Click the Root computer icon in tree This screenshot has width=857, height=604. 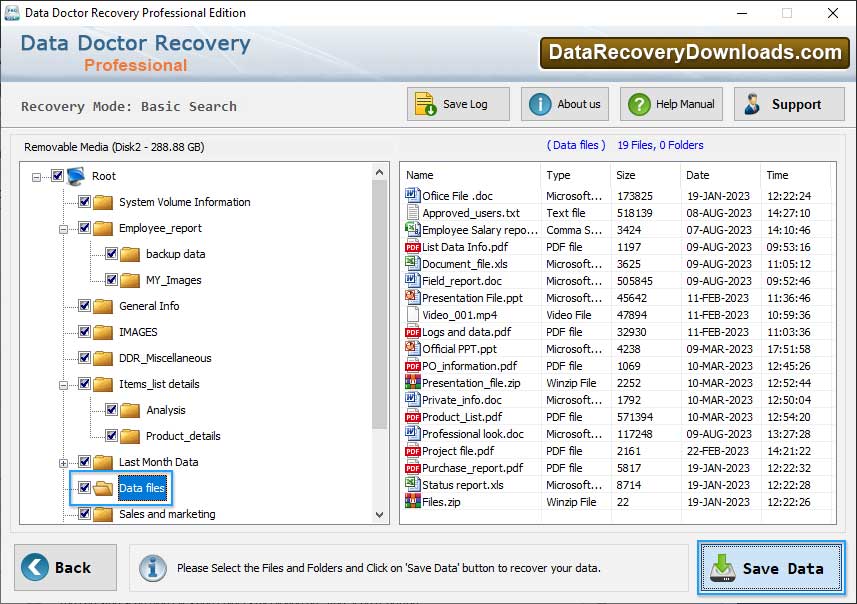coord(76,175)
